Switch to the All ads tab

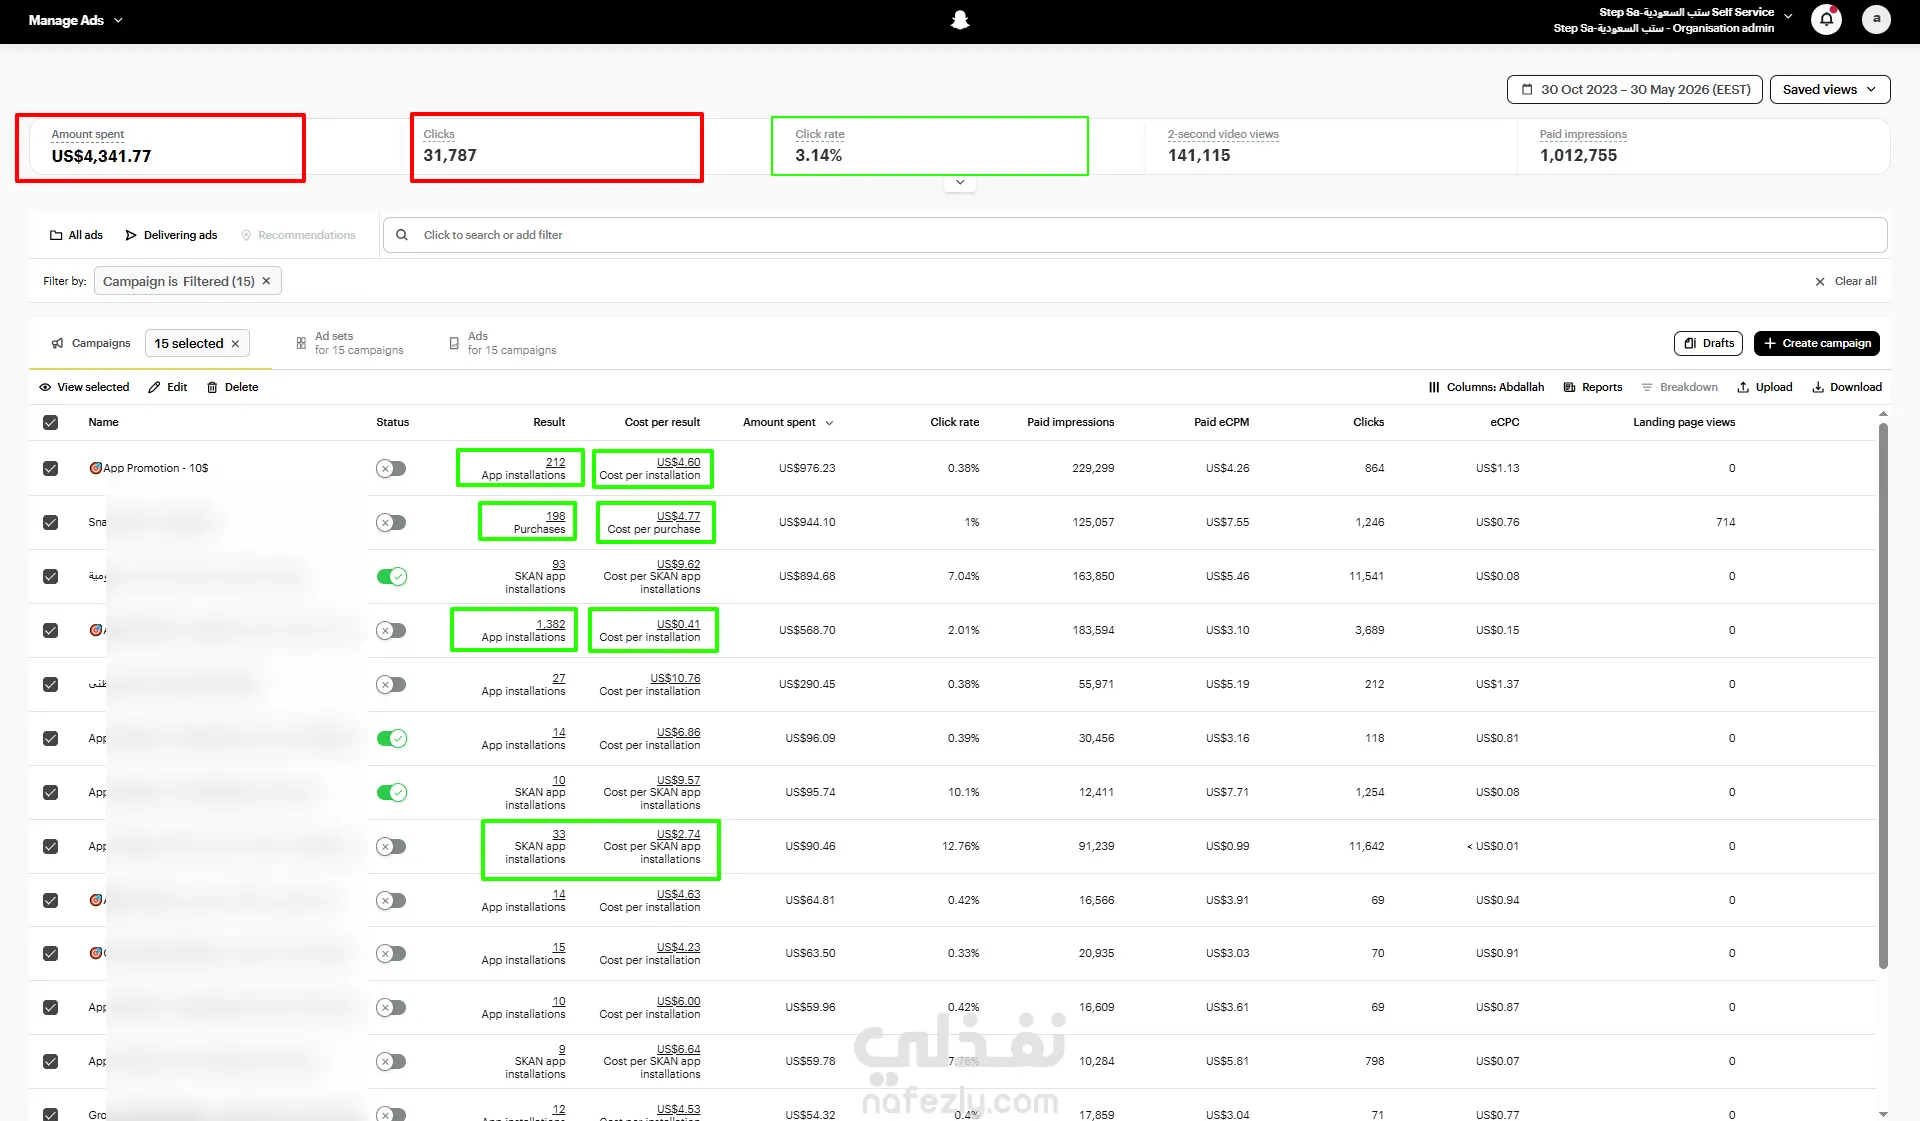tap(76, 235)
